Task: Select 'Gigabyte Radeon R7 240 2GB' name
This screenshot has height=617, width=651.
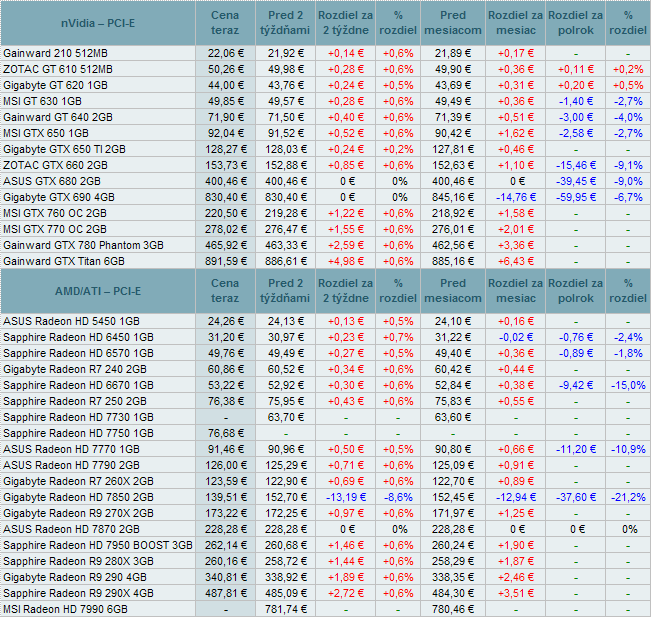Action: pos(75,369)
